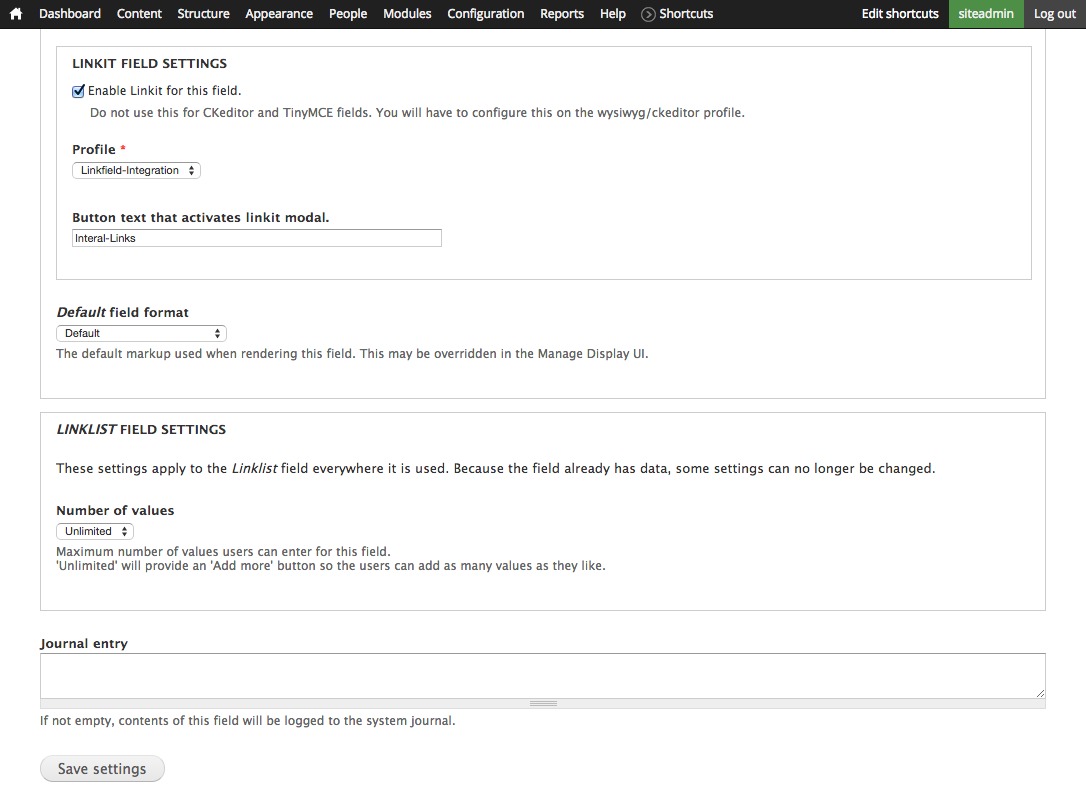This screenshot has width=1086, height=800.
Task: Open the Appearance menu
Action: [x=279, y=13]
